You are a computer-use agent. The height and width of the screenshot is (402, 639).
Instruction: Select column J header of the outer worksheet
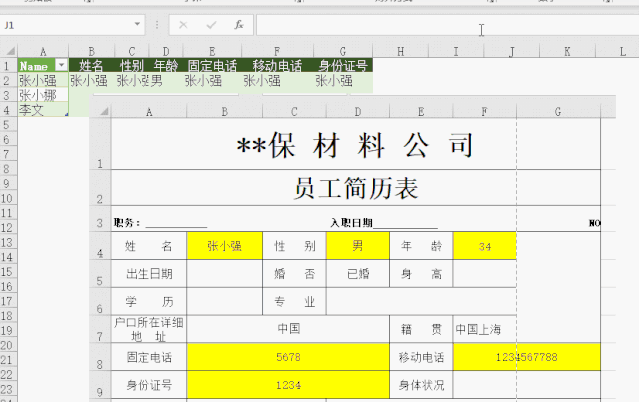(511, 51)
